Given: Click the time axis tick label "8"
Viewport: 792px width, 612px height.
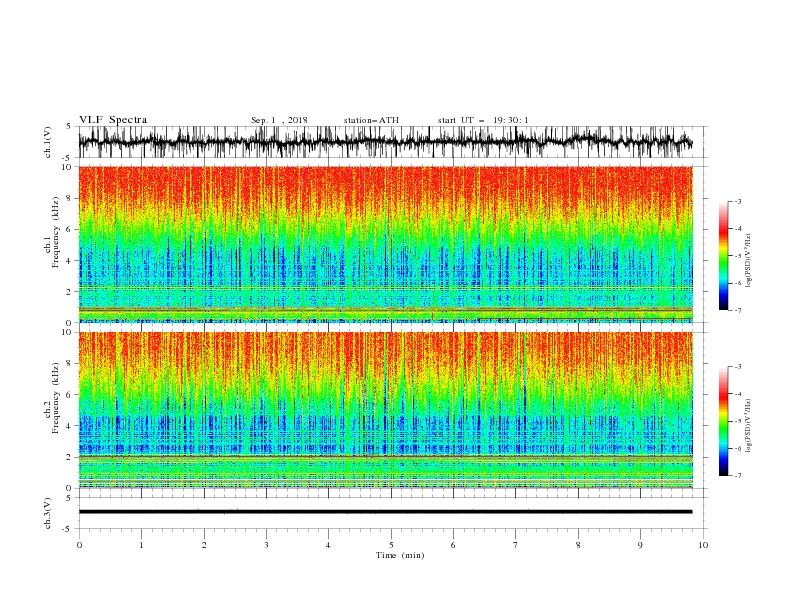Looking at the screenshot, I should 578,545.
